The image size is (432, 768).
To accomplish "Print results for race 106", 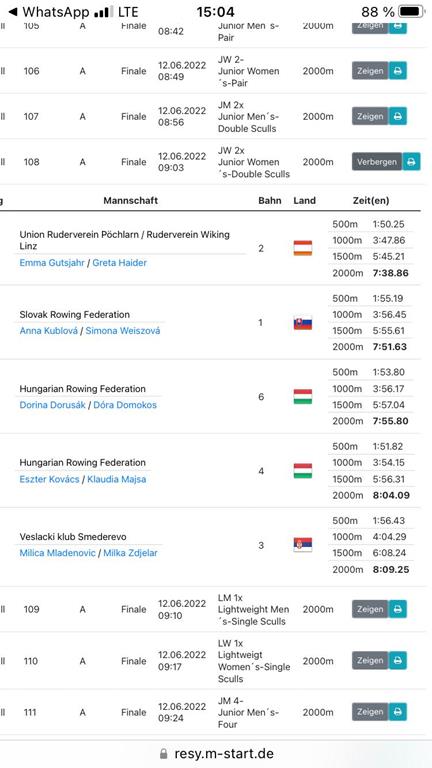I will pyautogui.click(x=398, y=71).
